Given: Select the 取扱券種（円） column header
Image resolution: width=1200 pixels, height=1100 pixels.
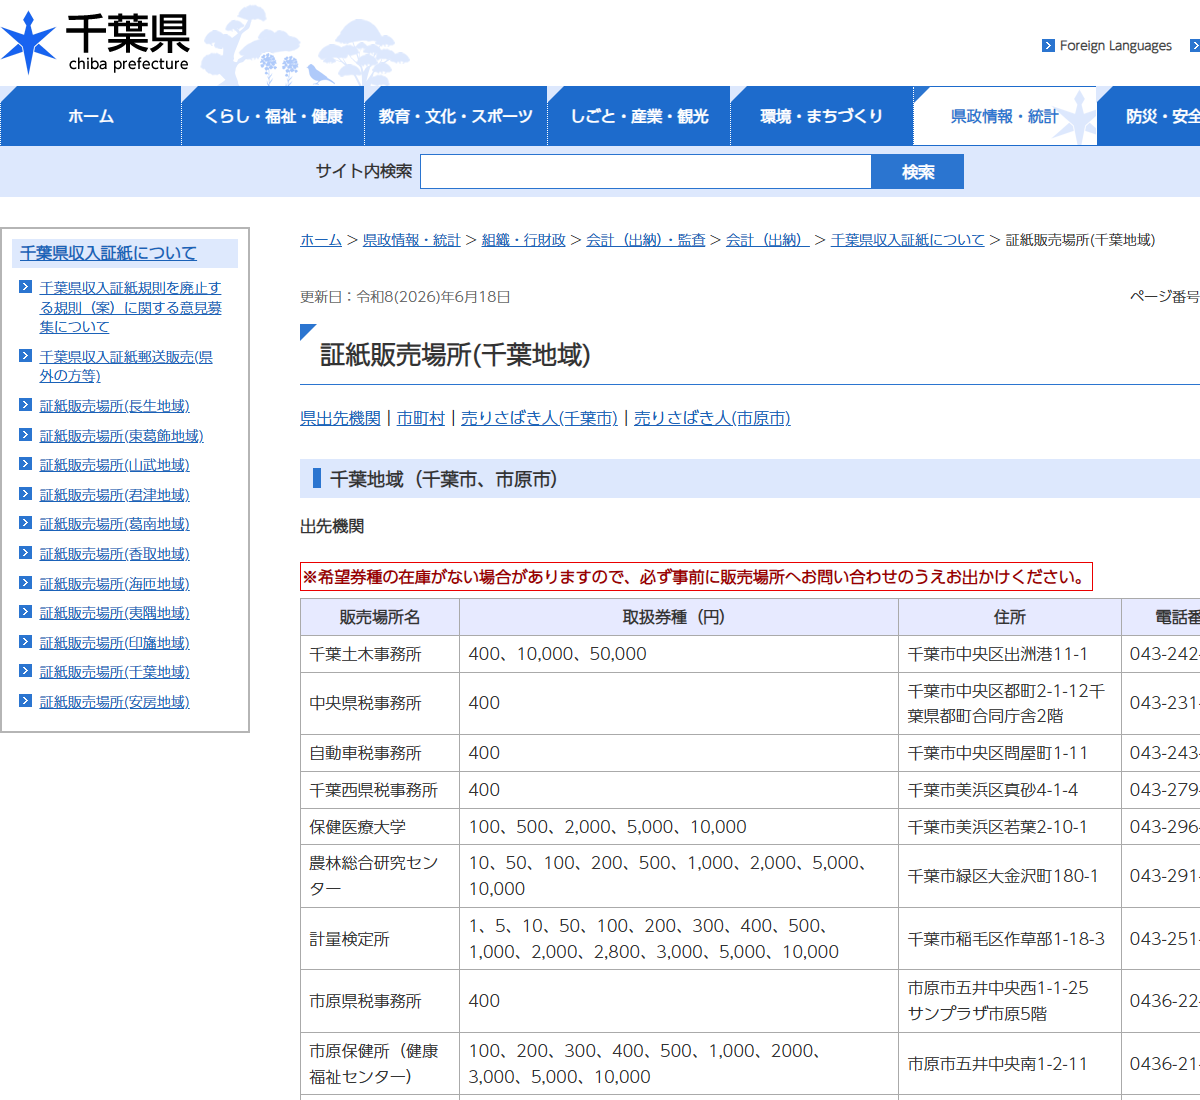Looking at the screenshot, I should pyautogui.click(x=679, y=617).
